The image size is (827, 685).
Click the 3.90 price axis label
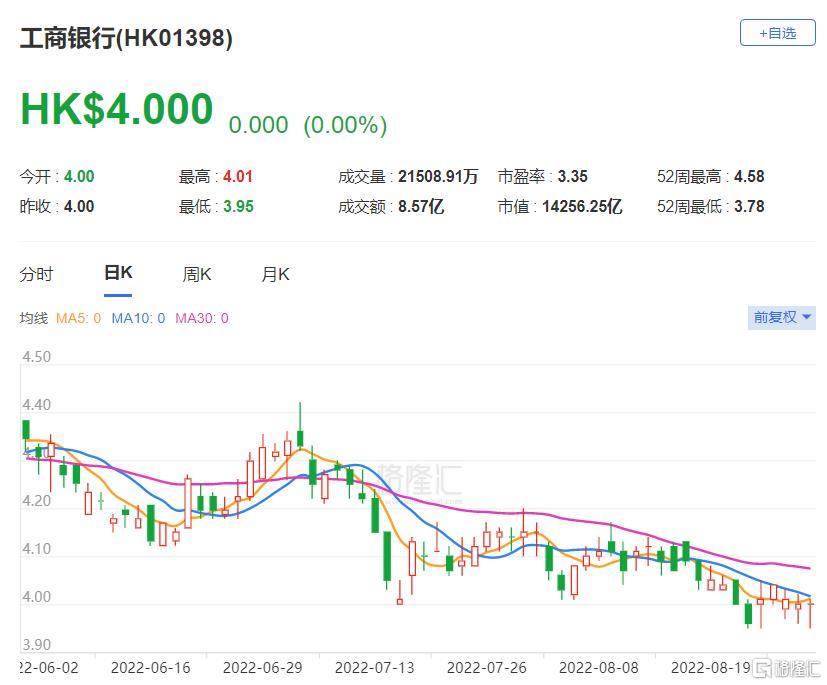(36, 645)
